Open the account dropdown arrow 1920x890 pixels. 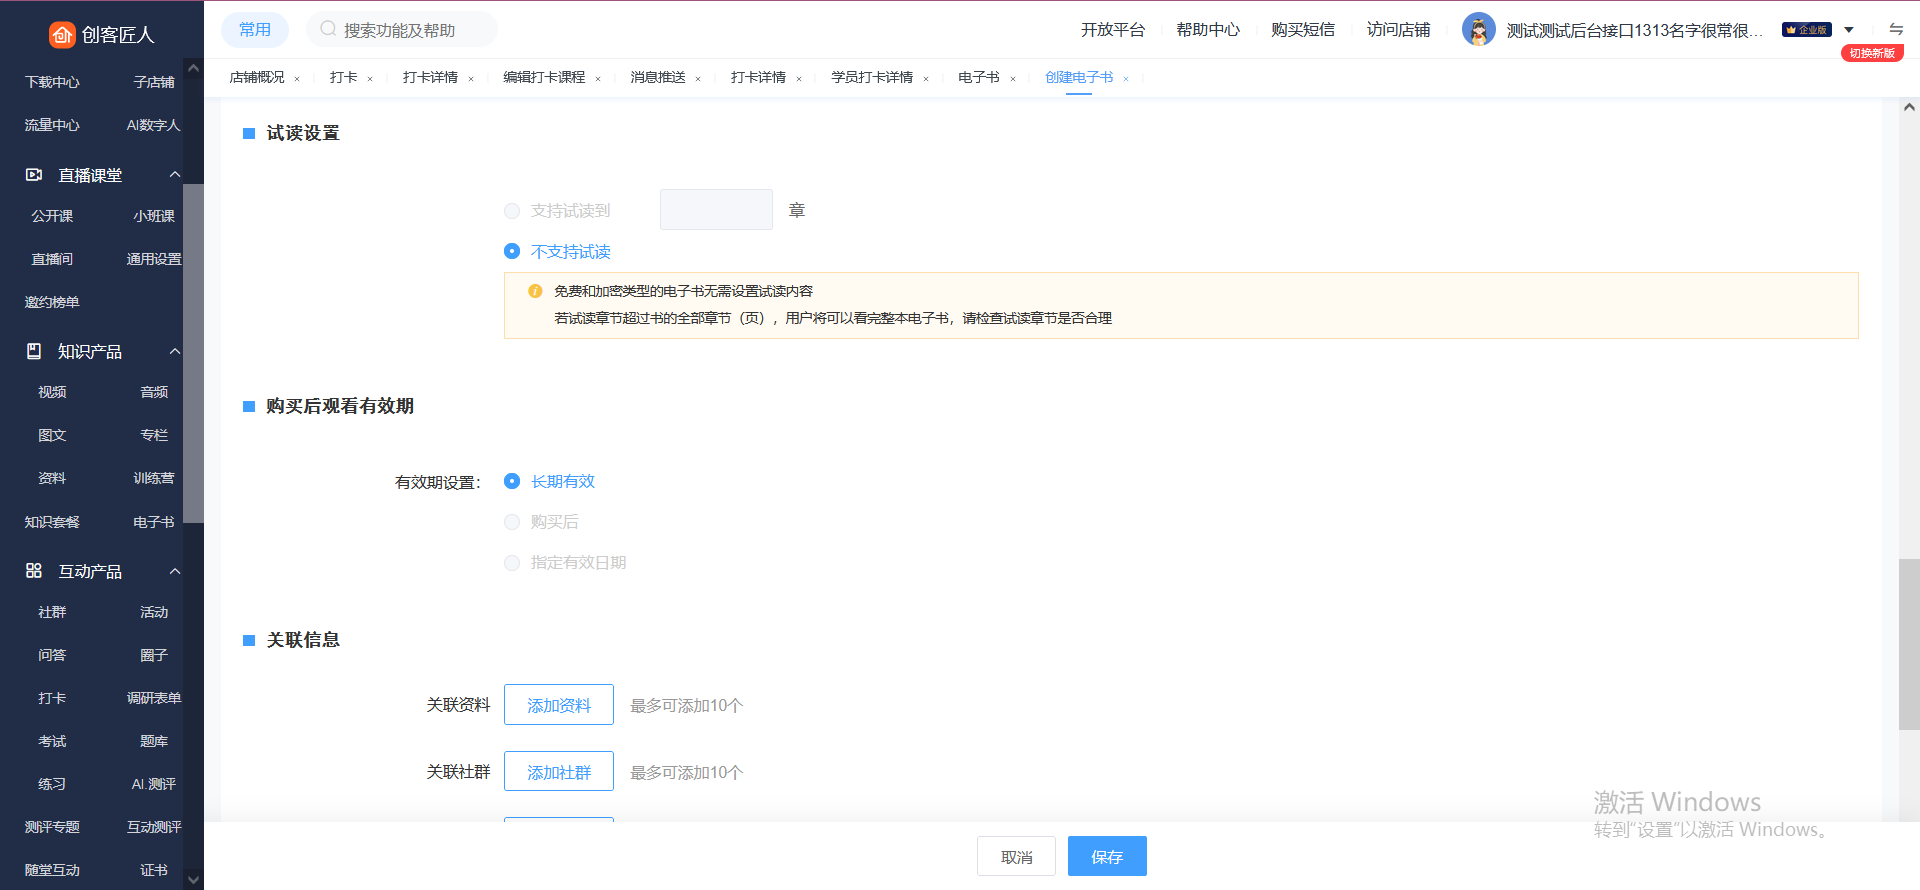(x=1849, y=30)
